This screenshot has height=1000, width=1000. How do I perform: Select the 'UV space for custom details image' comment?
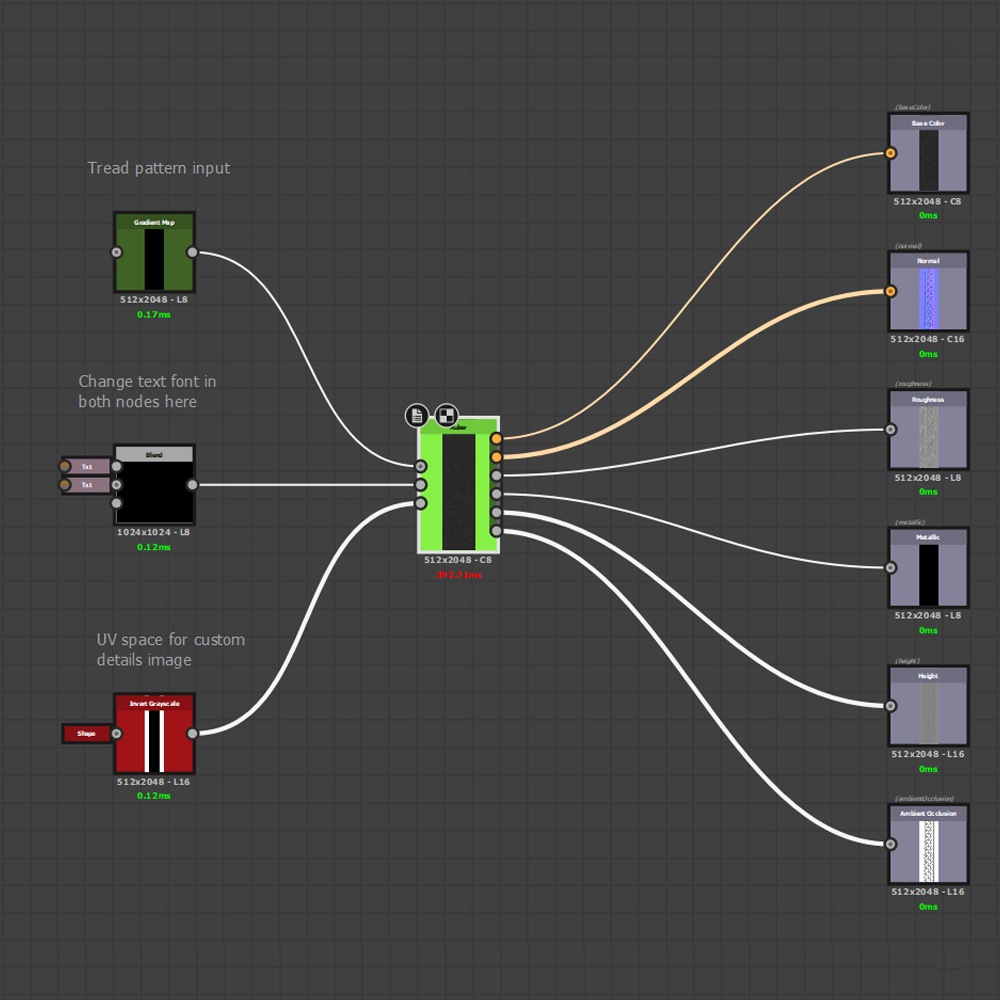[171, 649]
